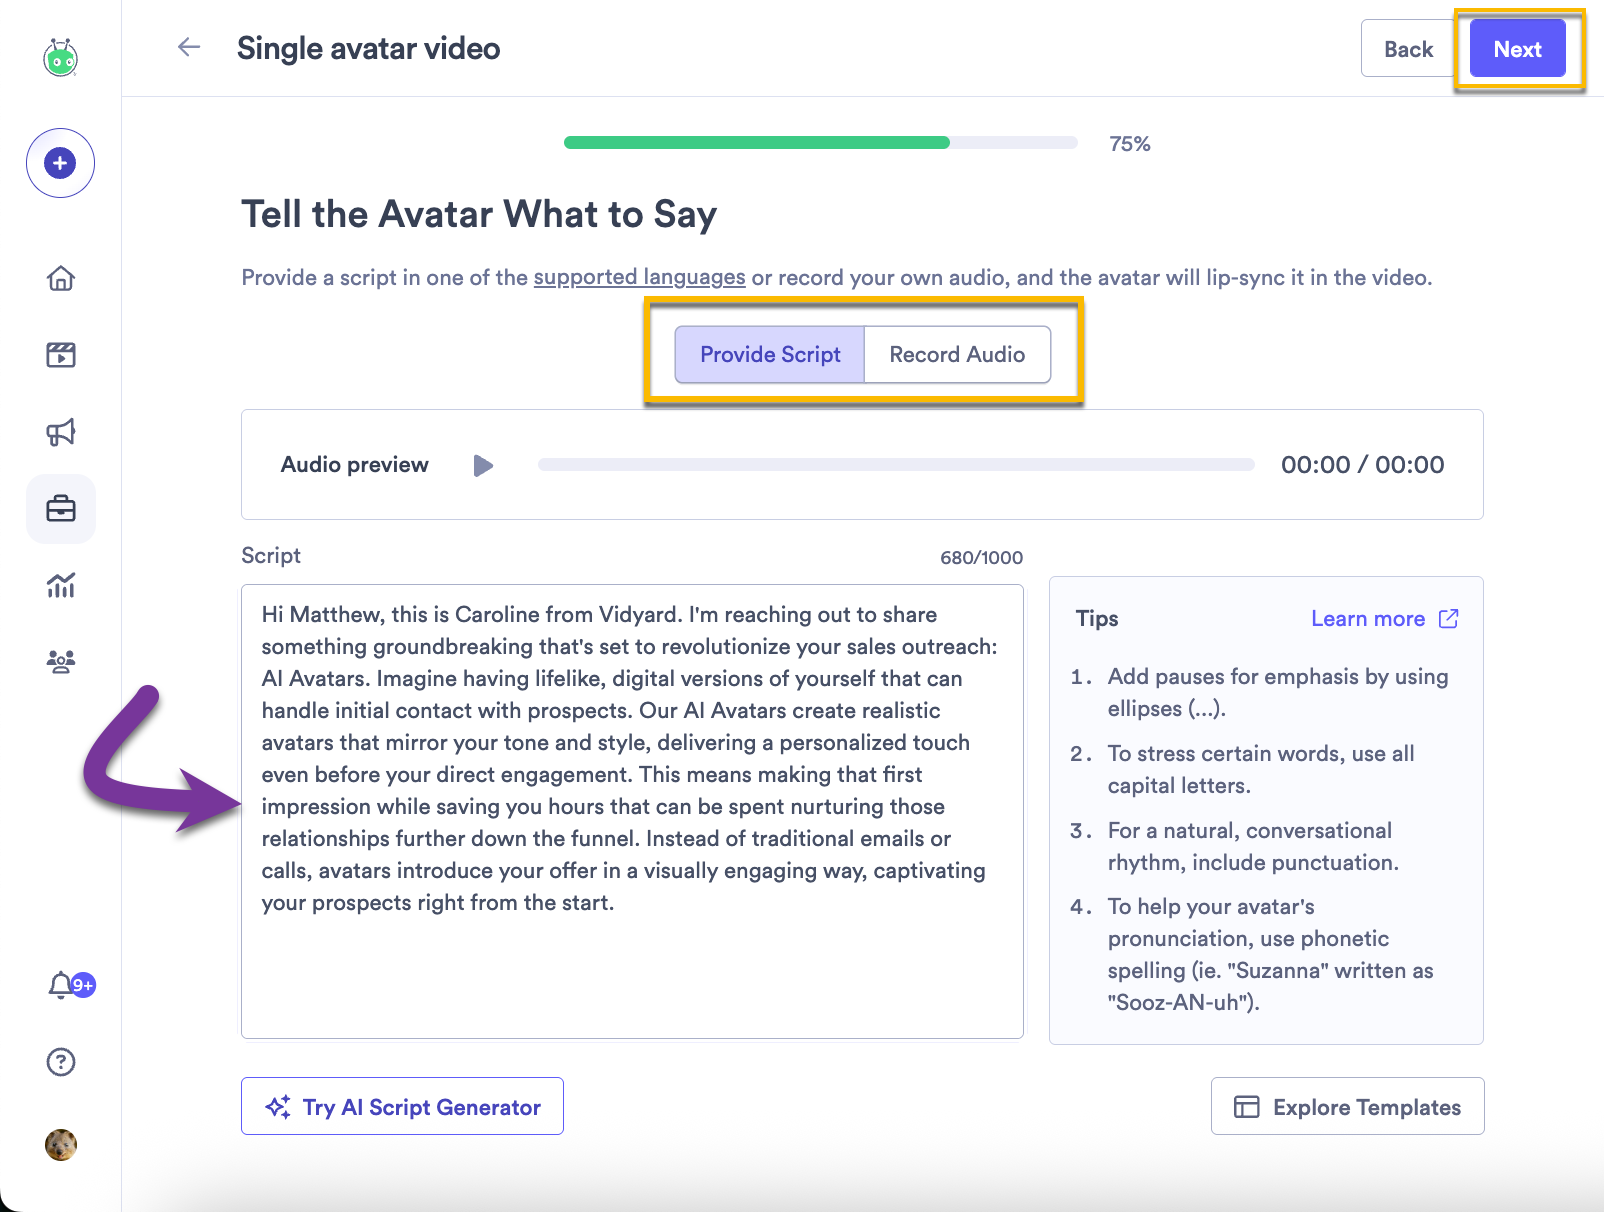
Task: Open the Analytics chart icon
Action: pos(60,586)
